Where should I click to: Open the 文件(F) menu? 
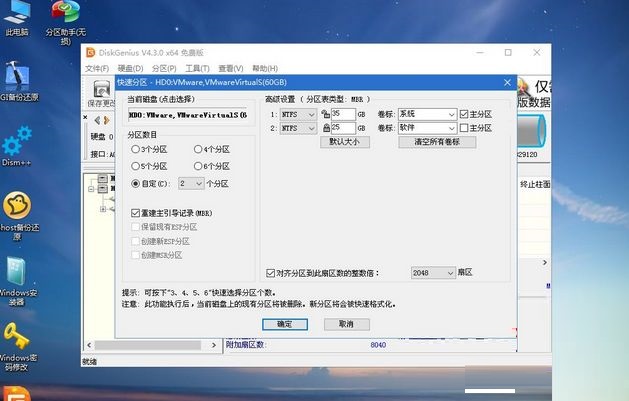tap(97, 69)
